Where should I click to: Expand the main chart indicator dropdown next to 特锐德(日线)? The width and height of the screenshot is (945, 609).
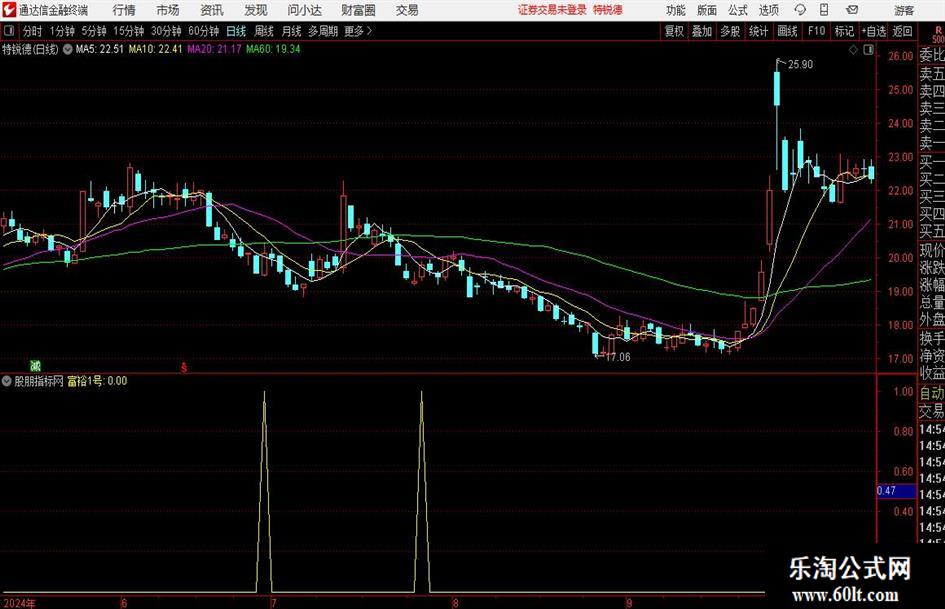pos(68,49)
